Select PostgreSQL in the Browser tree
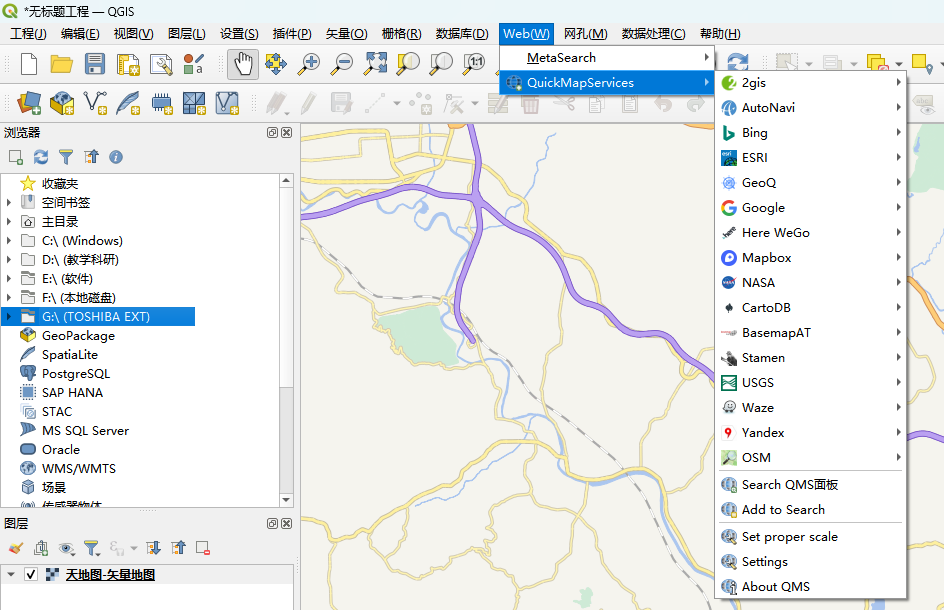Screen dimensions: 944x610 pos(75,373)
